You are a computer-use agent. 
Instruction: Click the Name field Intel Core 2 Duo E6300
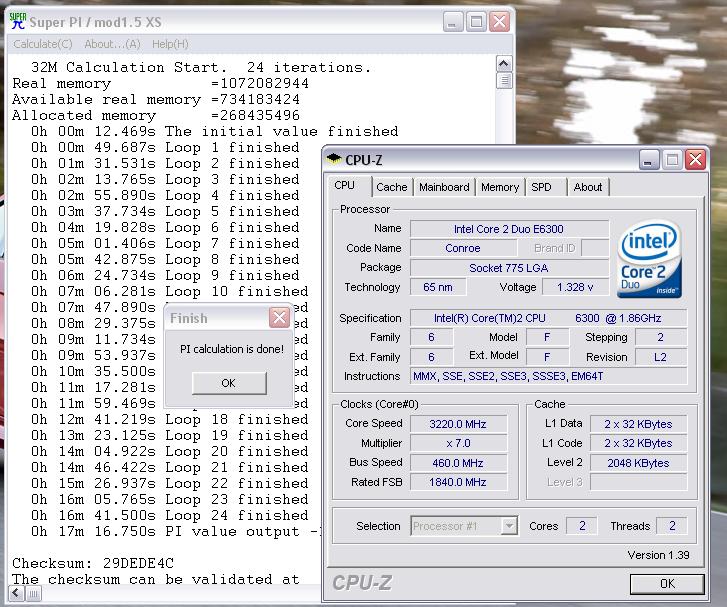click(x=509, y=229)
